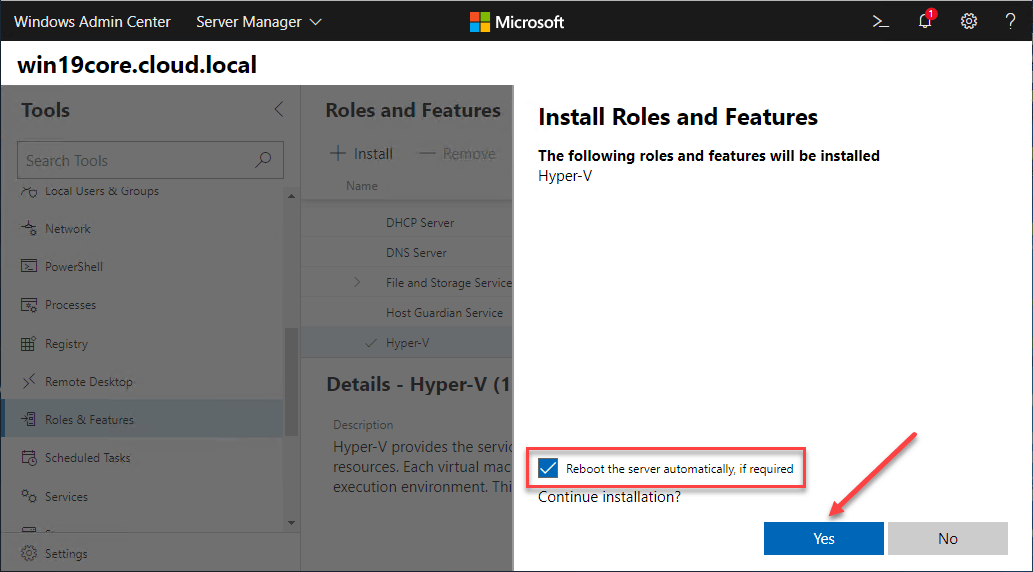This screenshot has width=1033, height=572.
Task: Click the Microsoft logo
Action: [517, 22]
